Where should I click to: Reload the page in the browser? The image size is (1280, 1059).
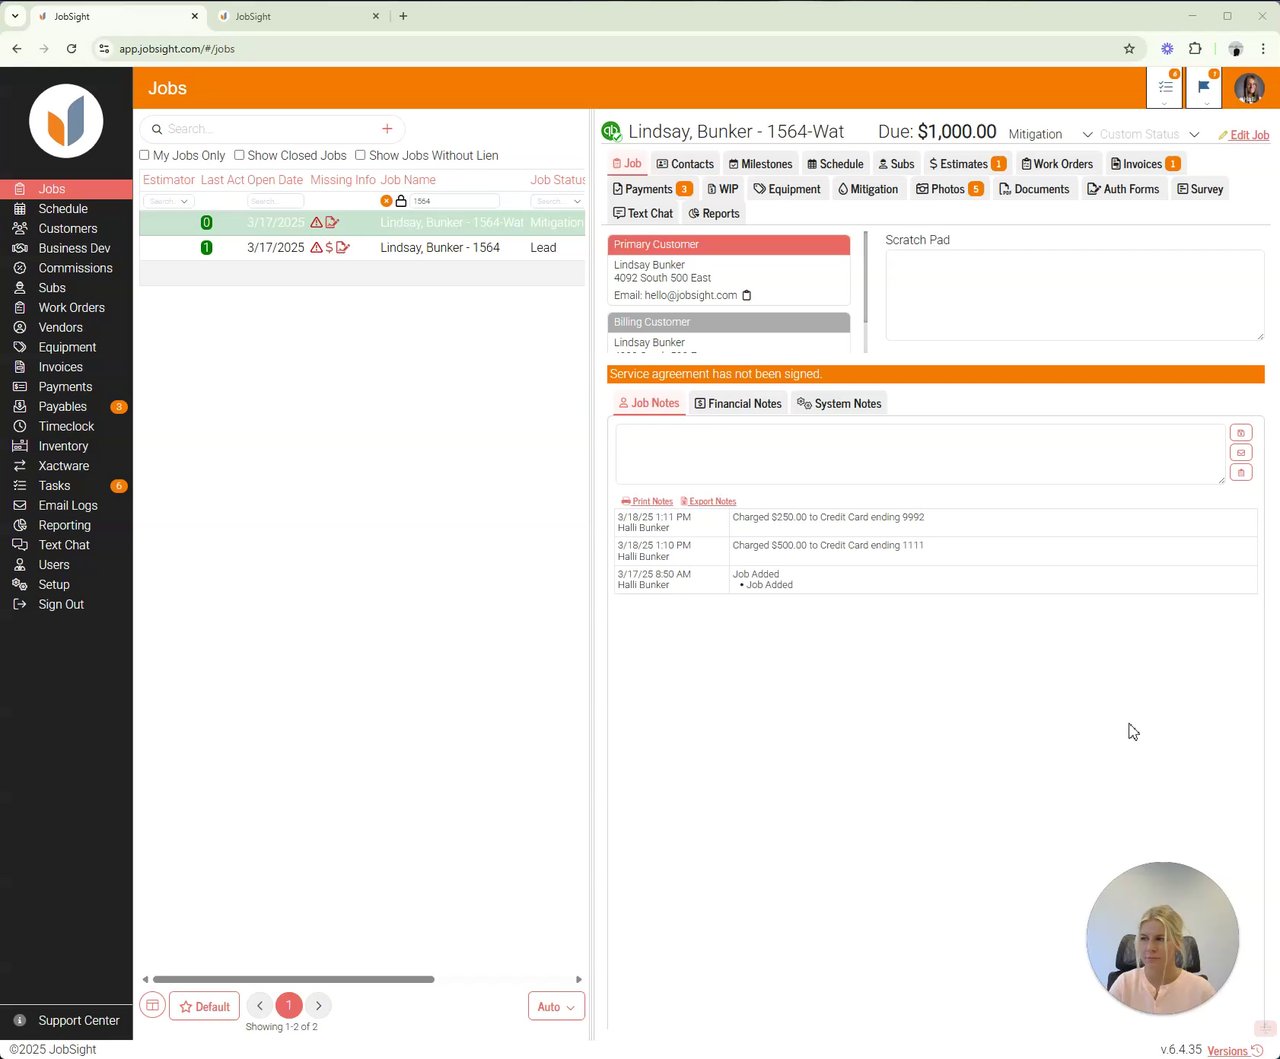(71, 48)
